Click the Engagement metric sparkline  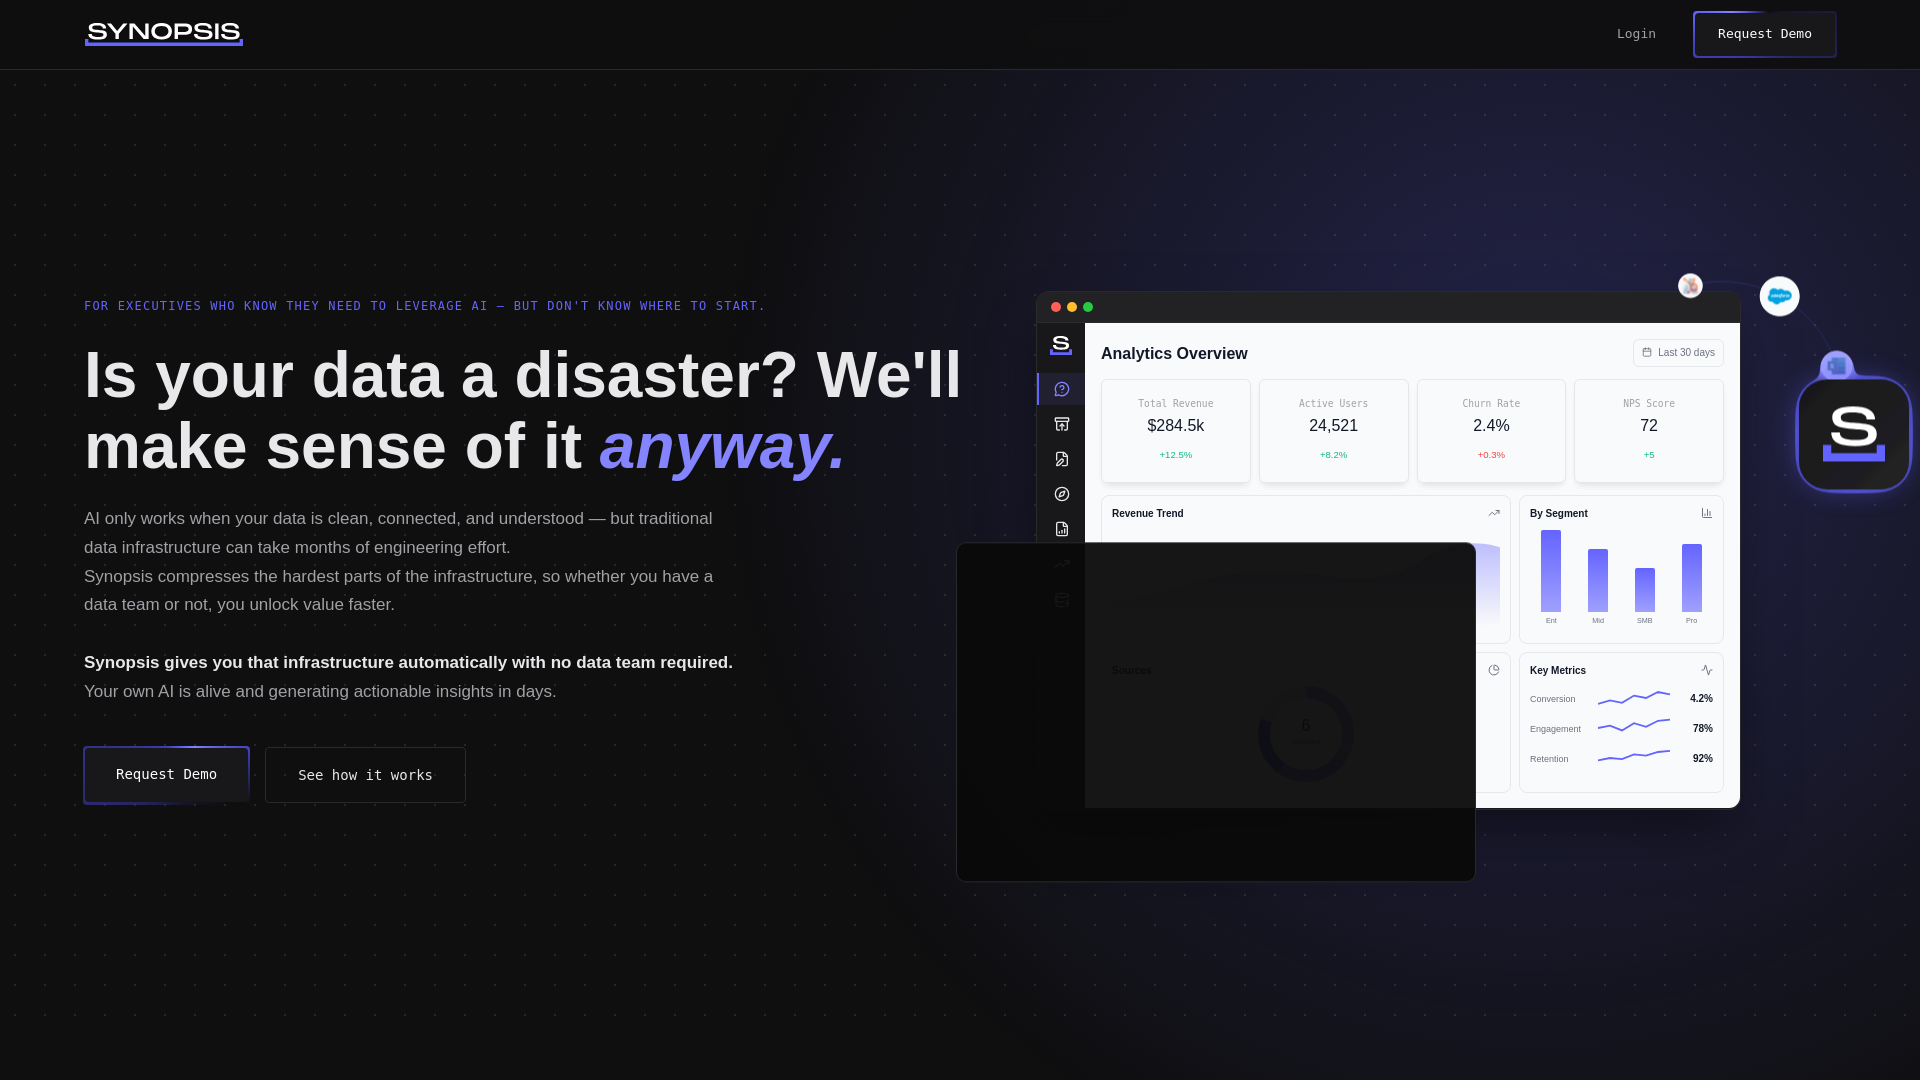point(1634,726)
